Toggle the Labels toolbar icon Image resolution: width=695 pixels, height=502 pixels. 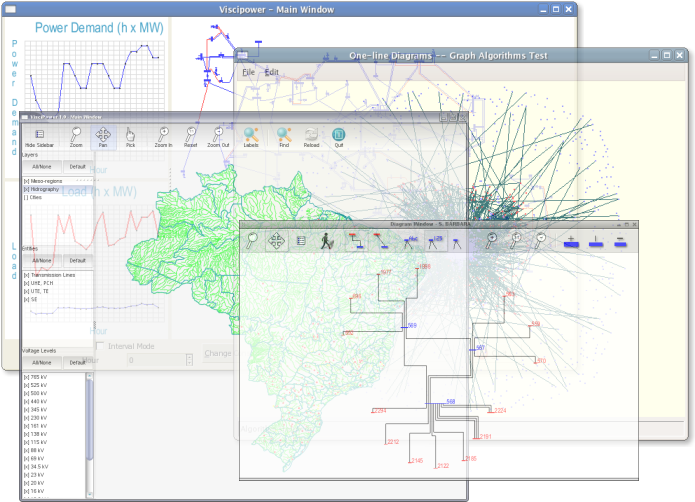[251, 137]
